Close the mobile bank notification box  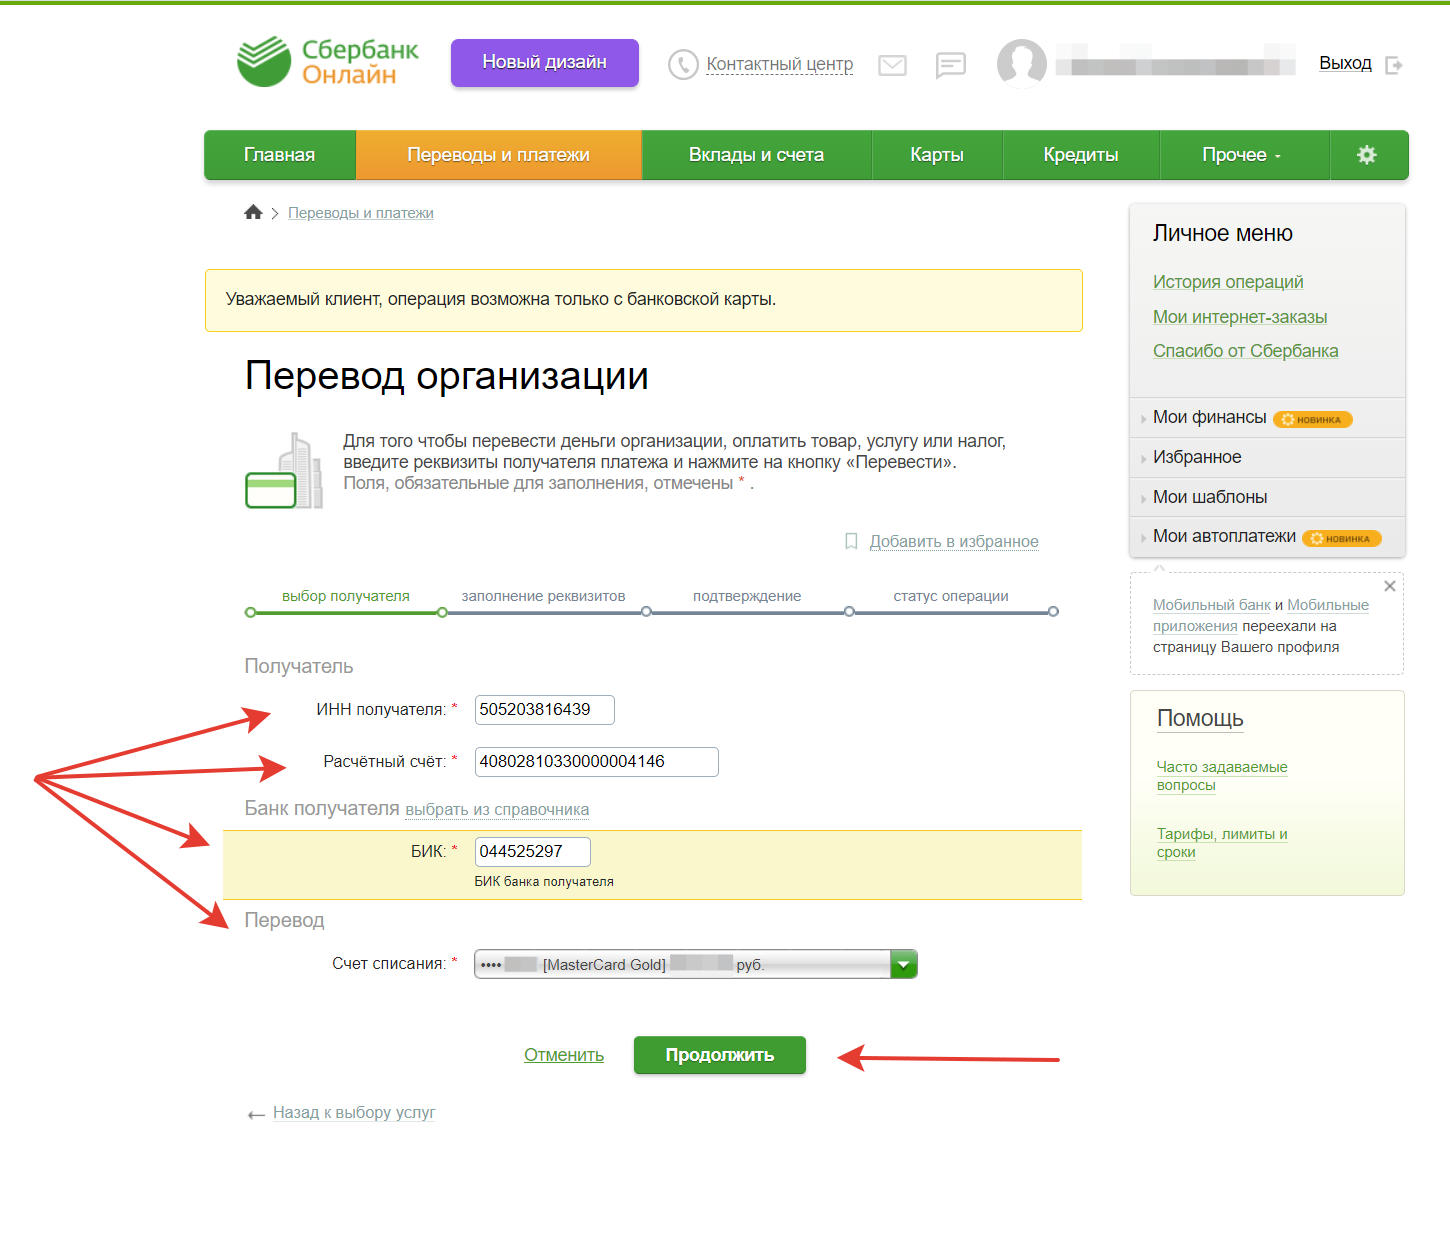1389,586
